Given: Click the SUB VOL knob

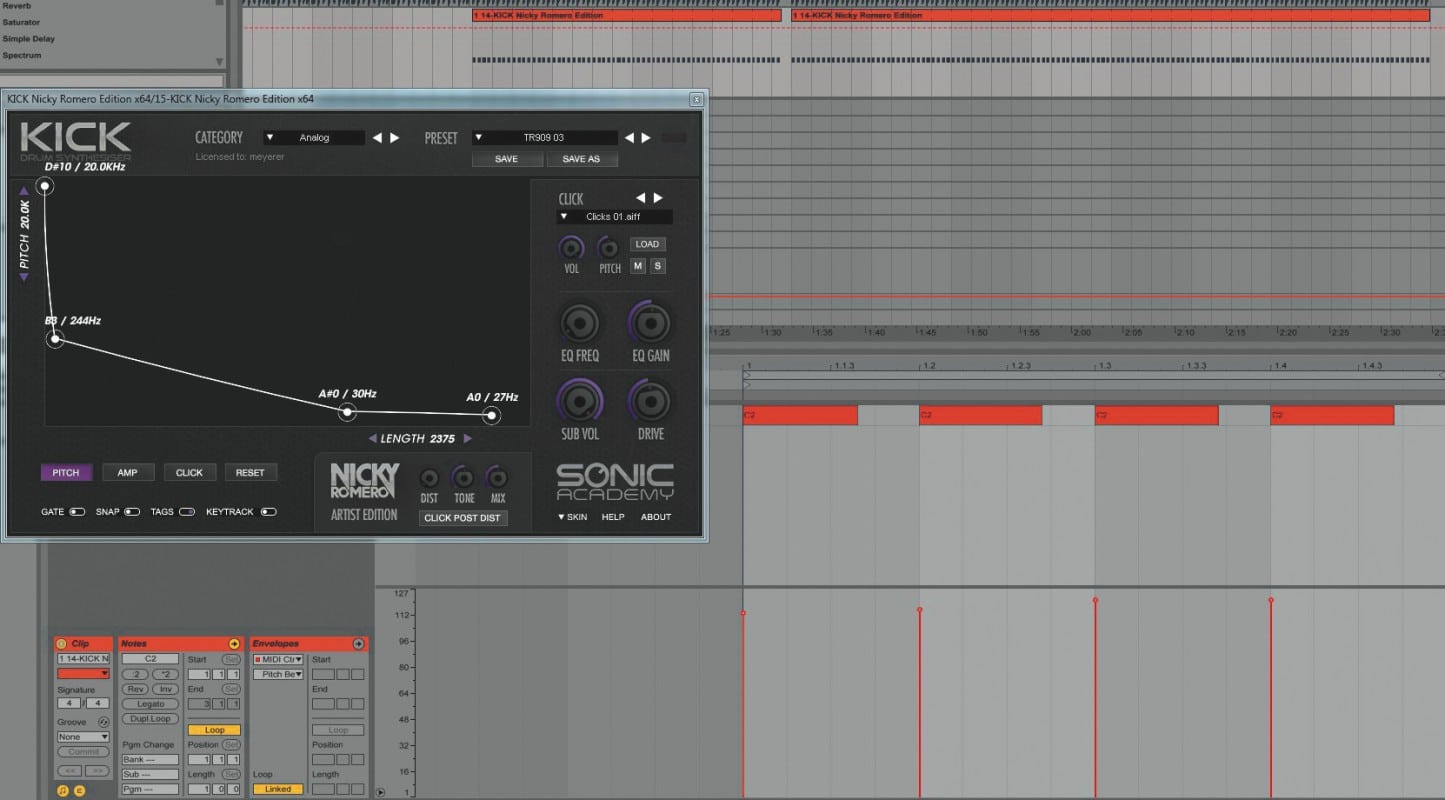Looking at the screenshot, I should 579,402.
